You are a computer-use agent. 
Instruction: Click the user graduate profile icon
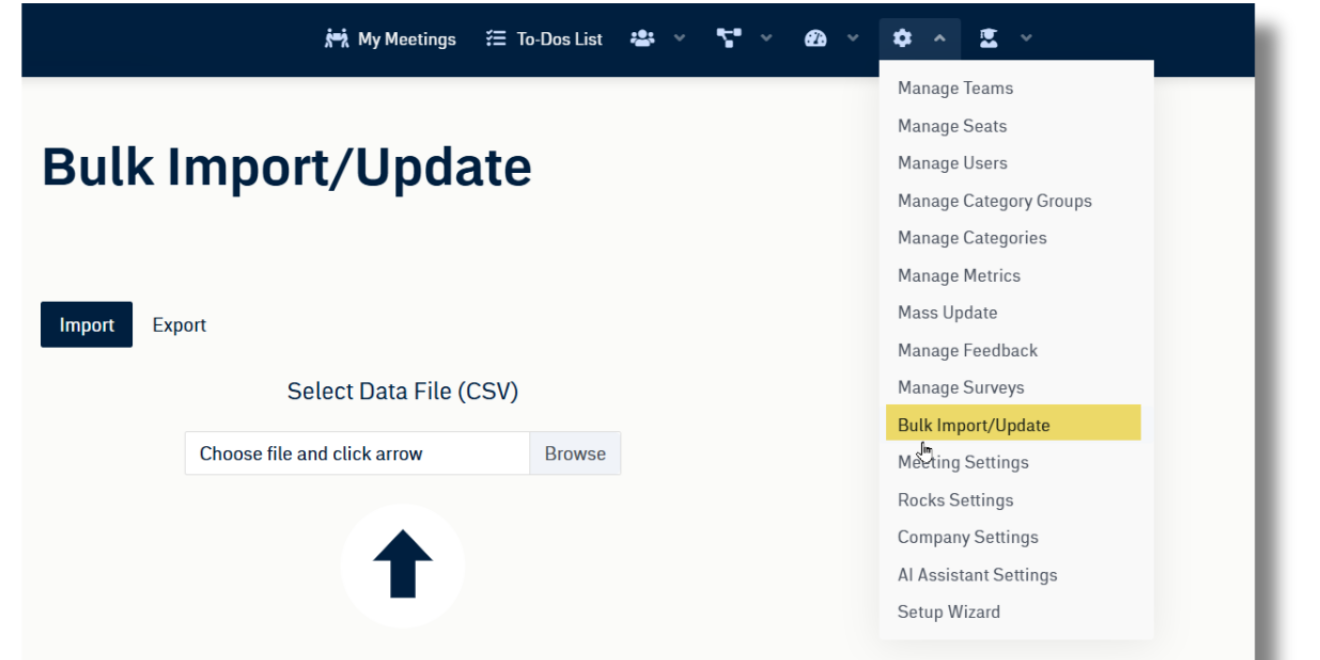point(989,39)
